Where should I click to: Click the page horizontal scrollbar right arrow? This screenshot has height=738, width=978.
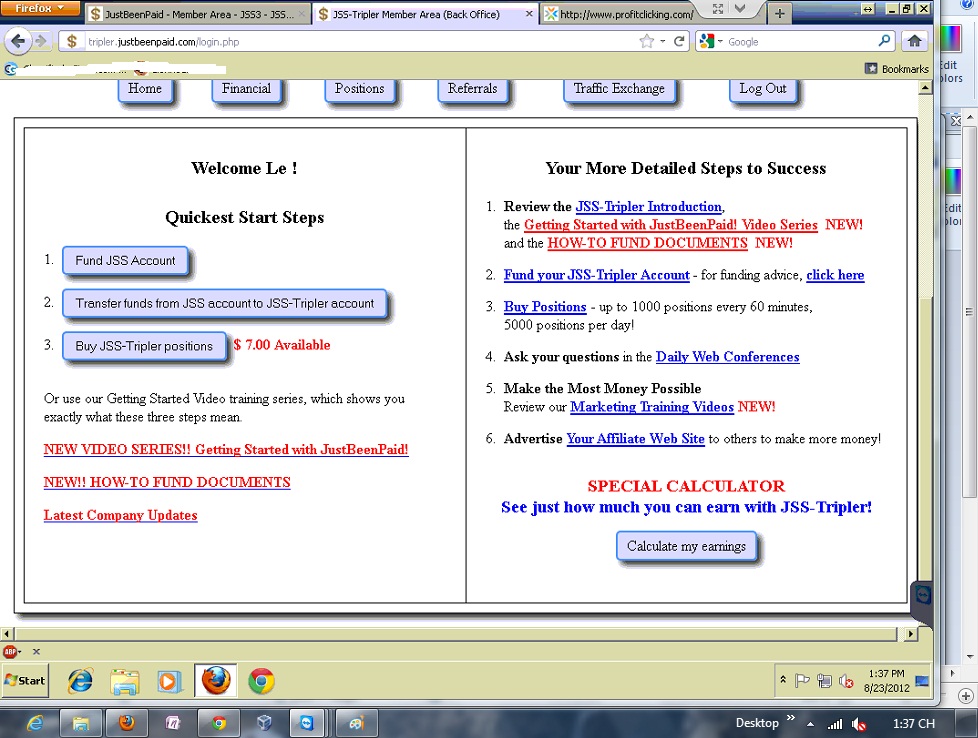click(x=910, y=634)
